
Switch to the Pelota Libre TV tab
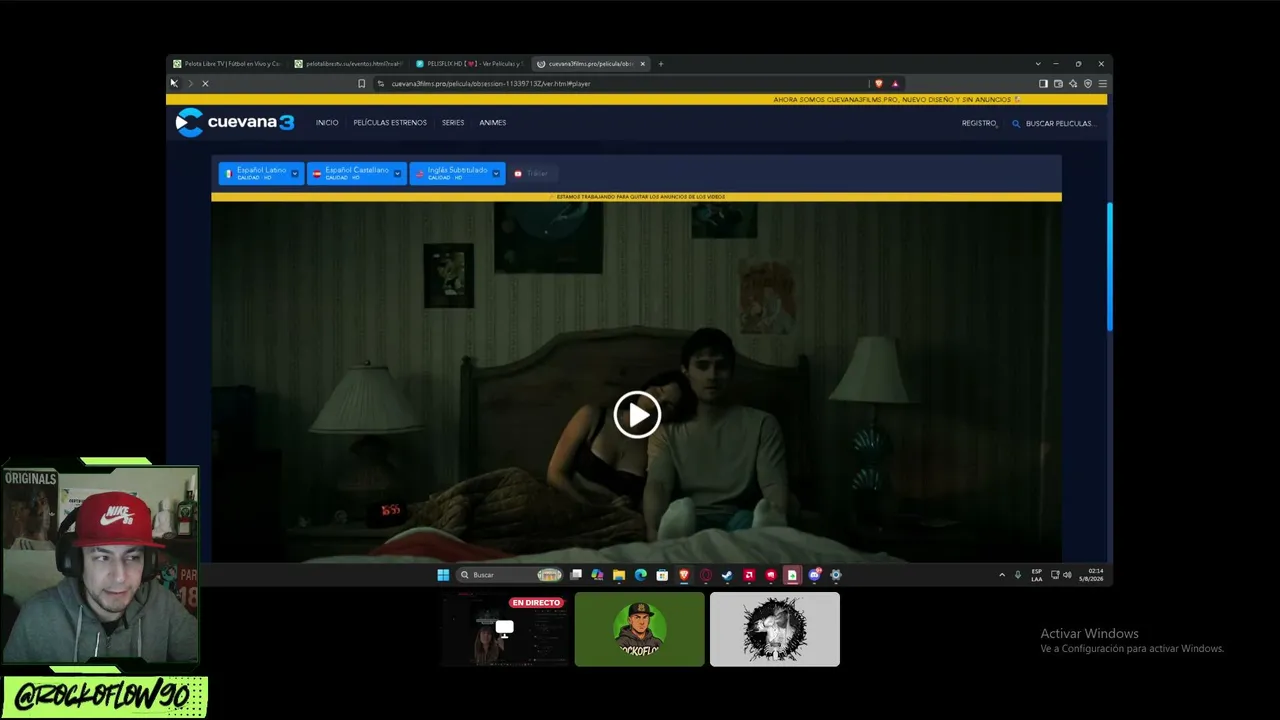pyautogui.click(x=227, y=64)
